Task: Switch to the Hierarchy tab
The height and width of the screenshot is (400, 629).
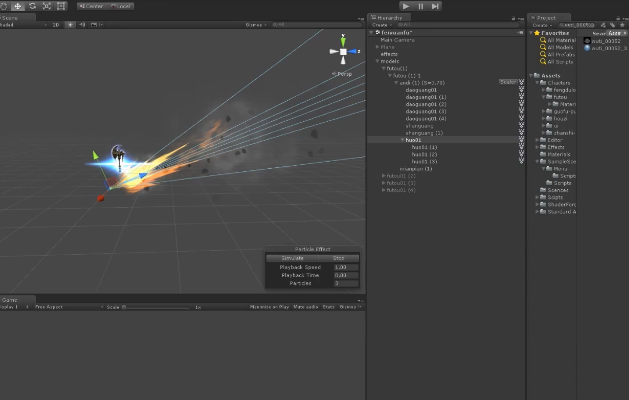Action: 389,18
